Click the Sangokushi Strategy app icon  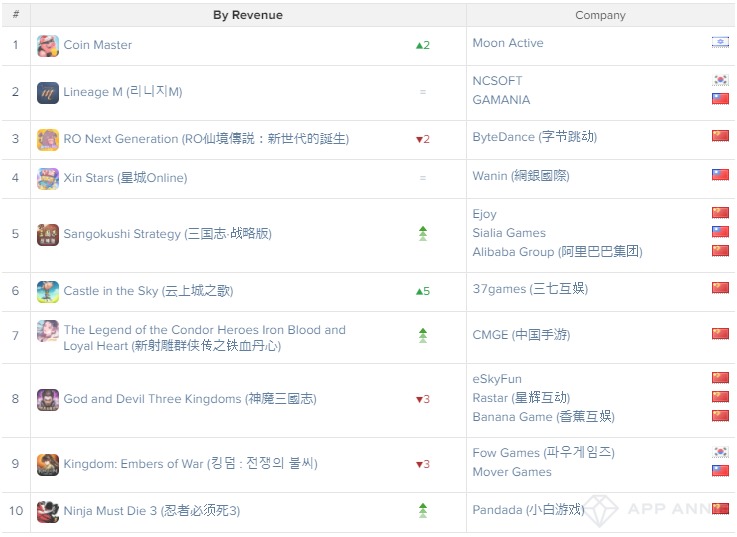48,235
